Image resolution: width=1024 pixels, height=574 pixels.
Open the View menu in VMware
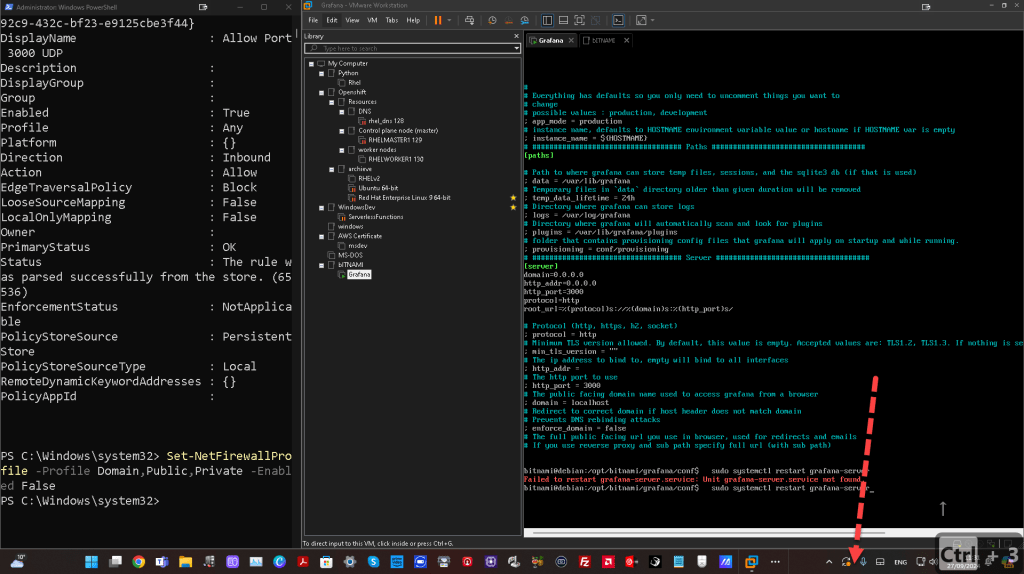[352, 20]
